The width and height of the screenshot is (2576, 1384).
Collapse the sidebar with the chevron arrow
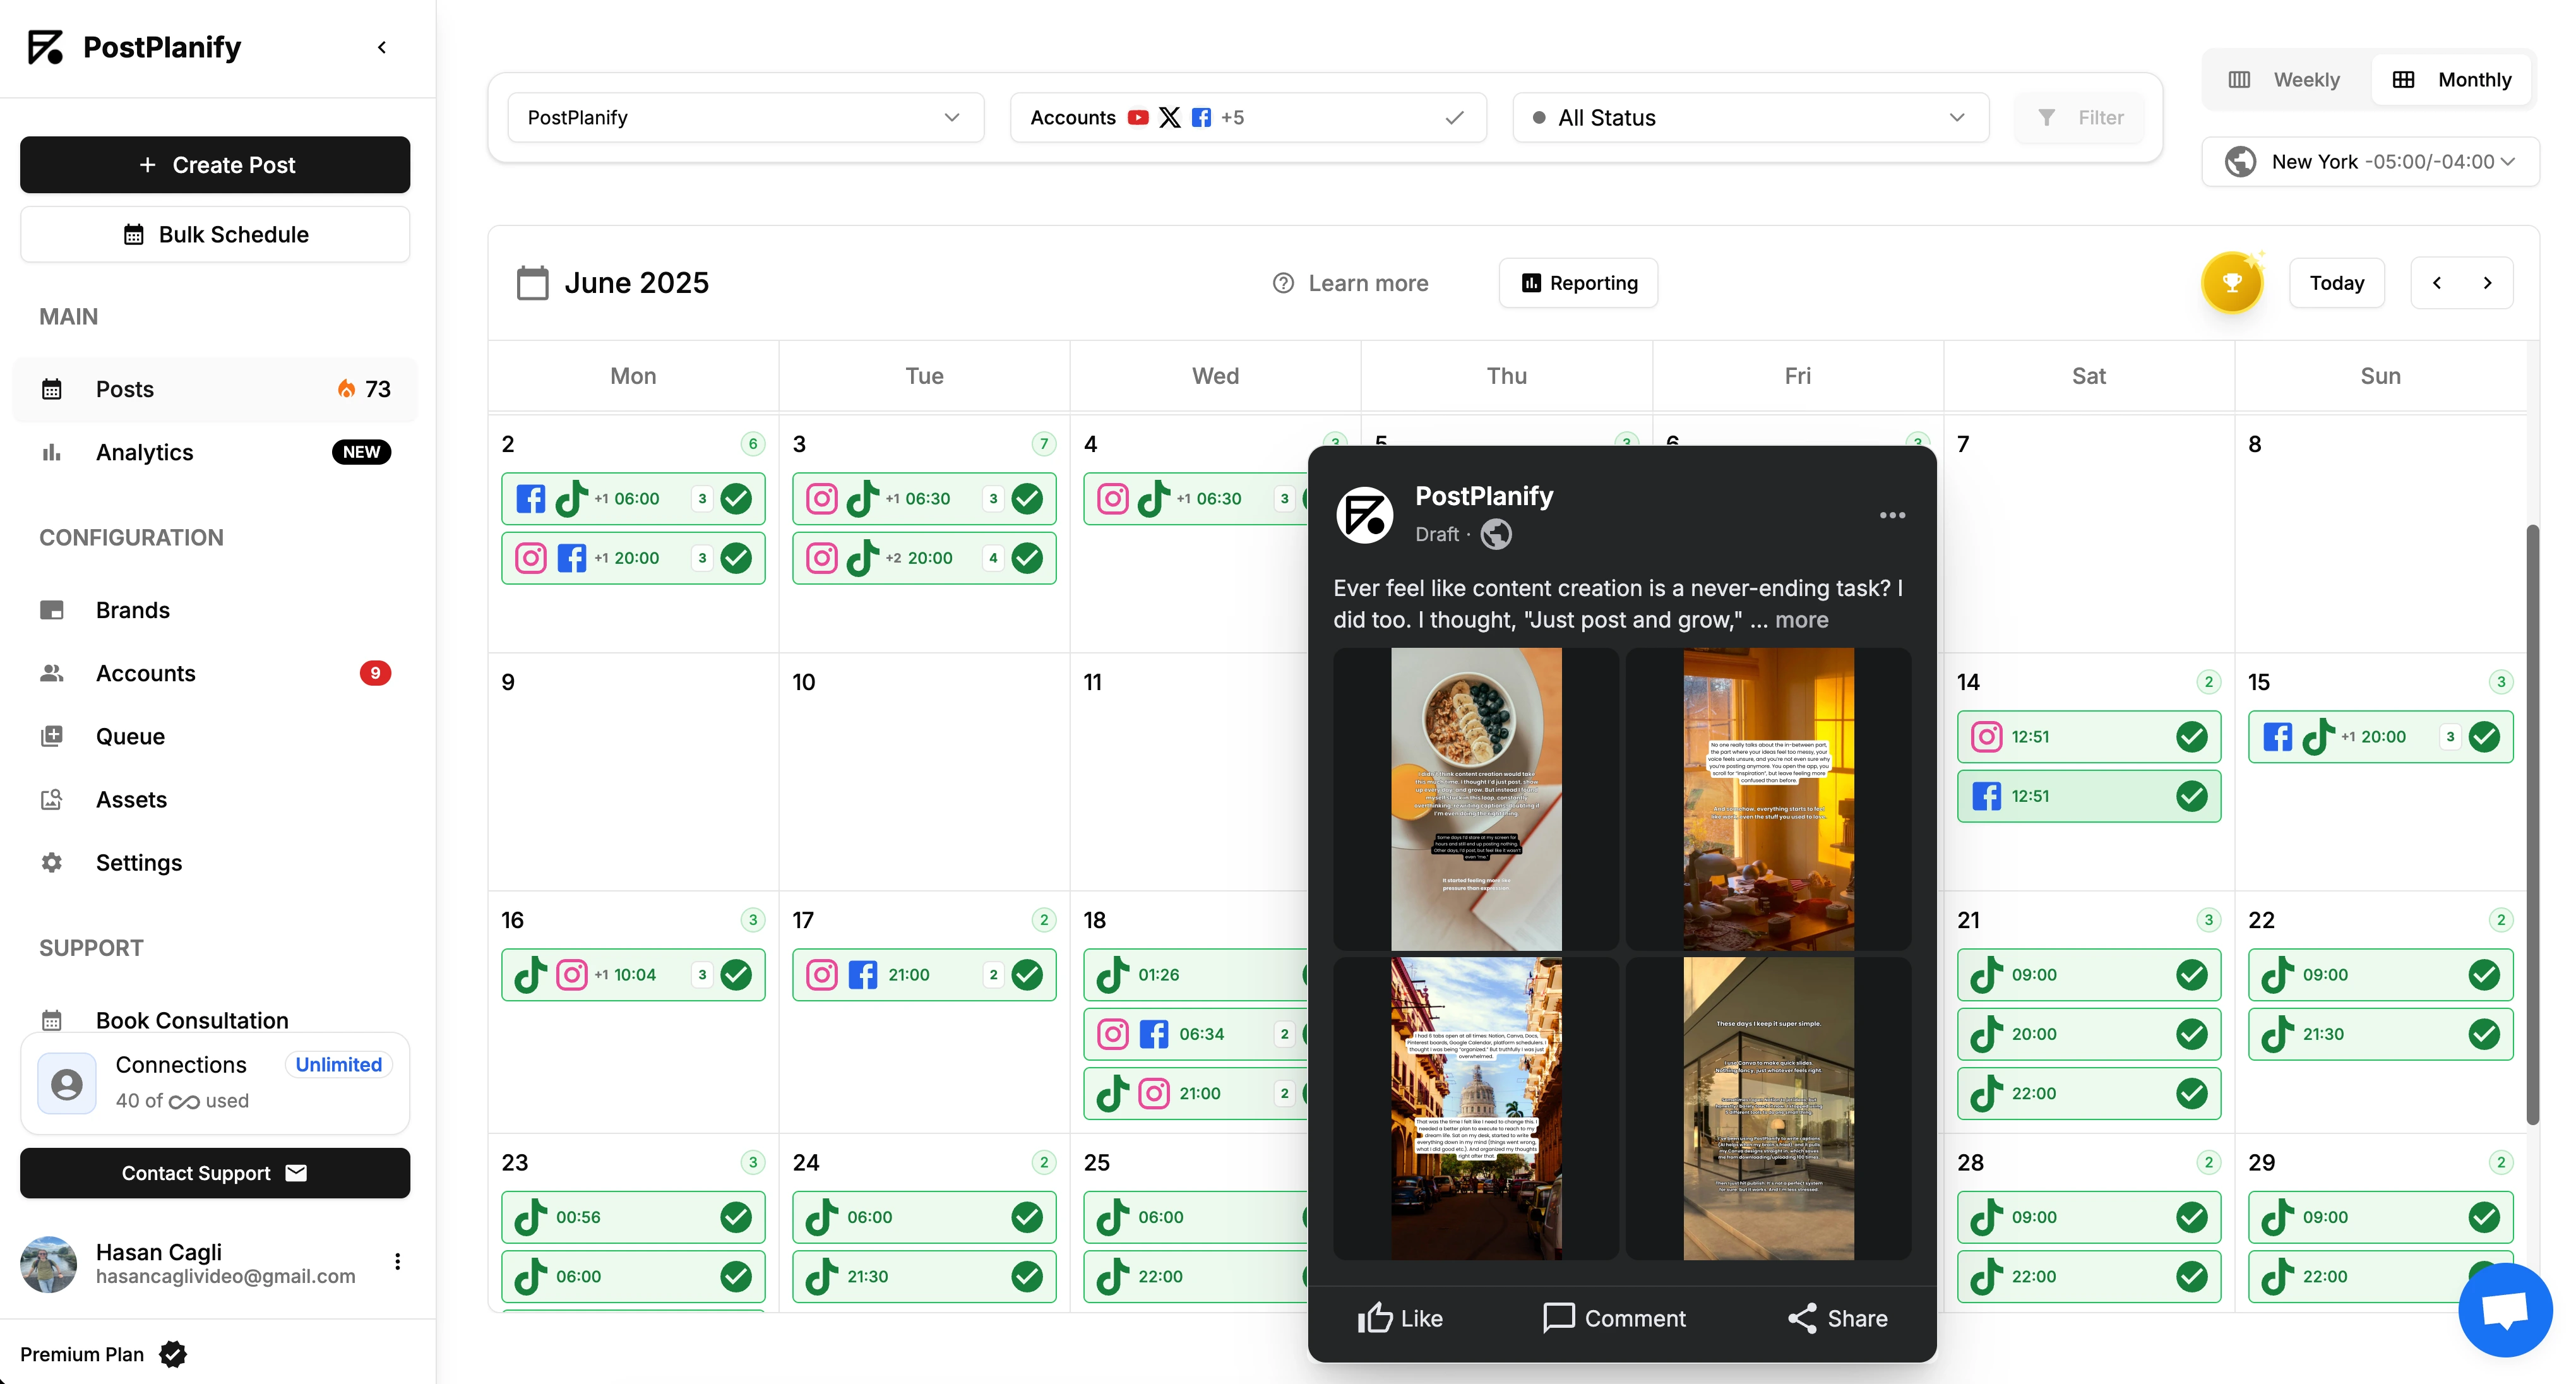(x=382, y=47)
